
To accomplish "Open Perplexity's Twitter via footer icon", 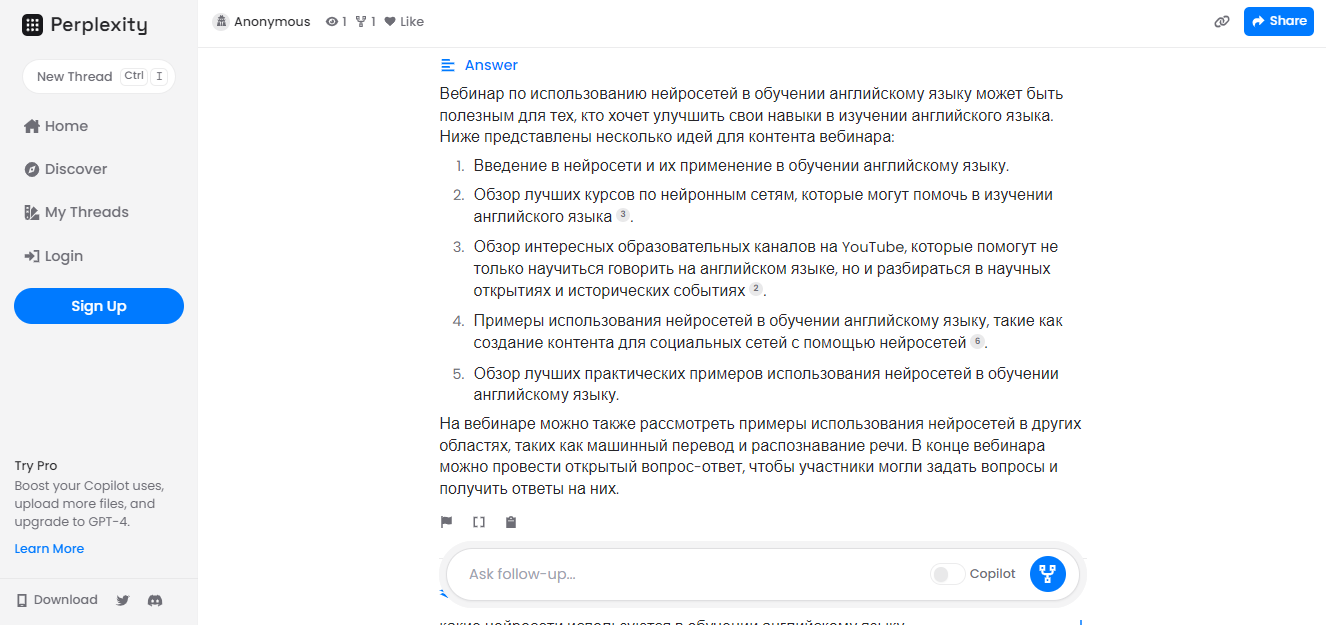I will click(122, 600).
